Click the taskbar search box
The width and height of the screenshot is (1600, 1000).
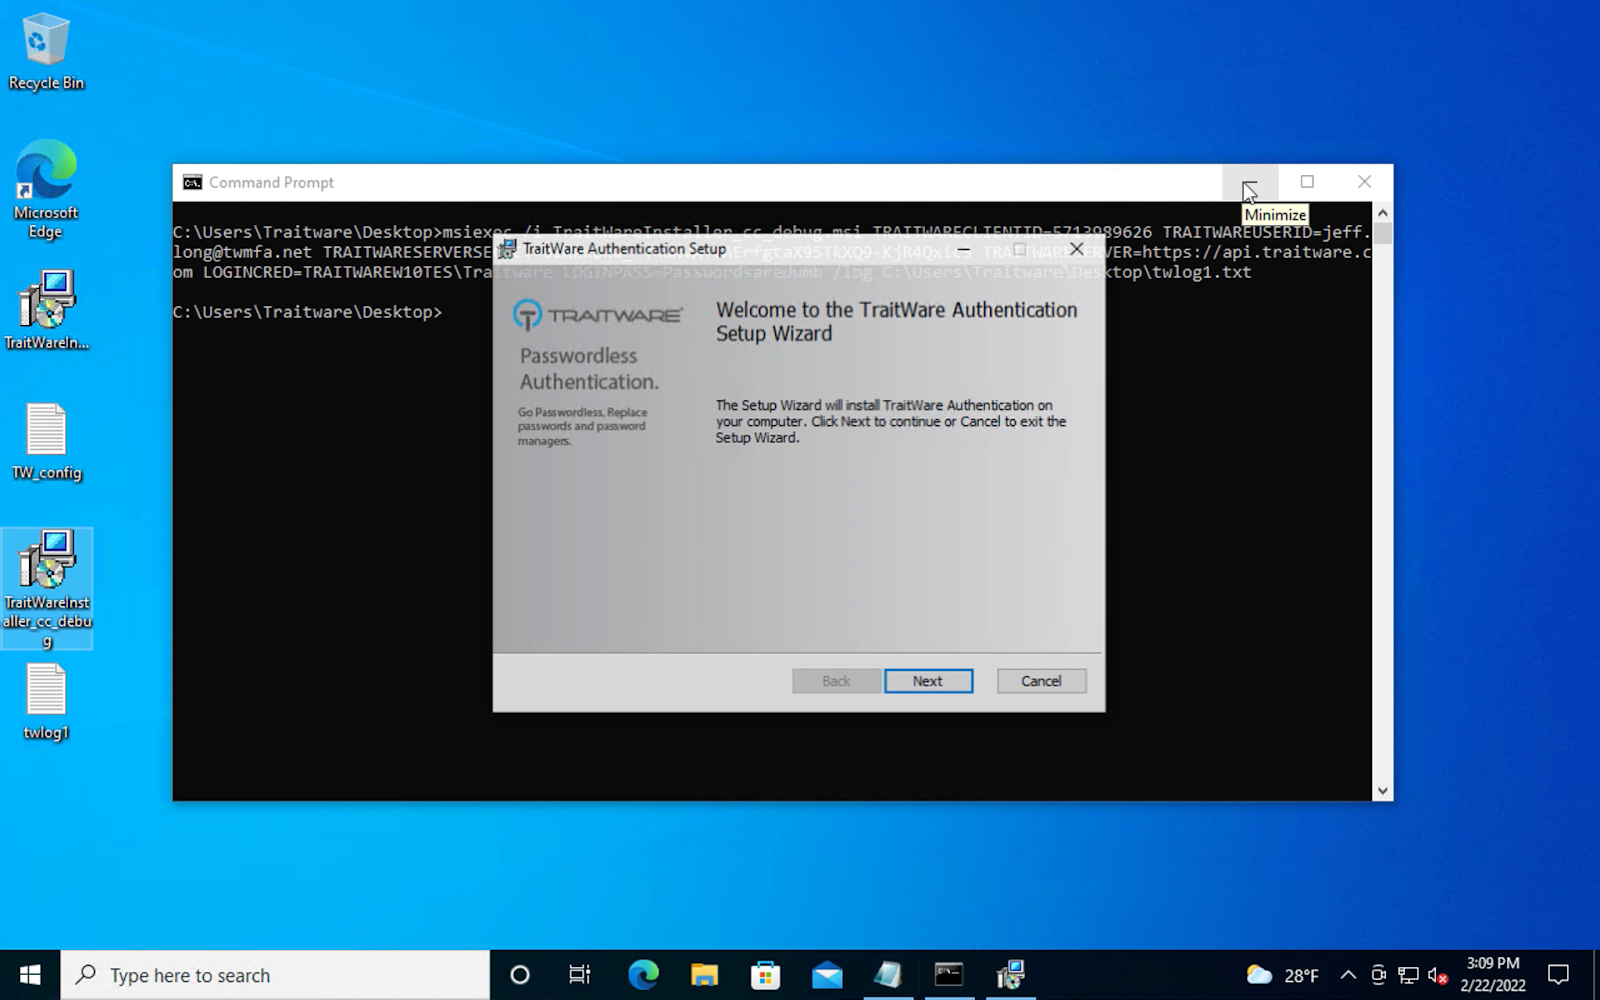(x=276, y=975)
